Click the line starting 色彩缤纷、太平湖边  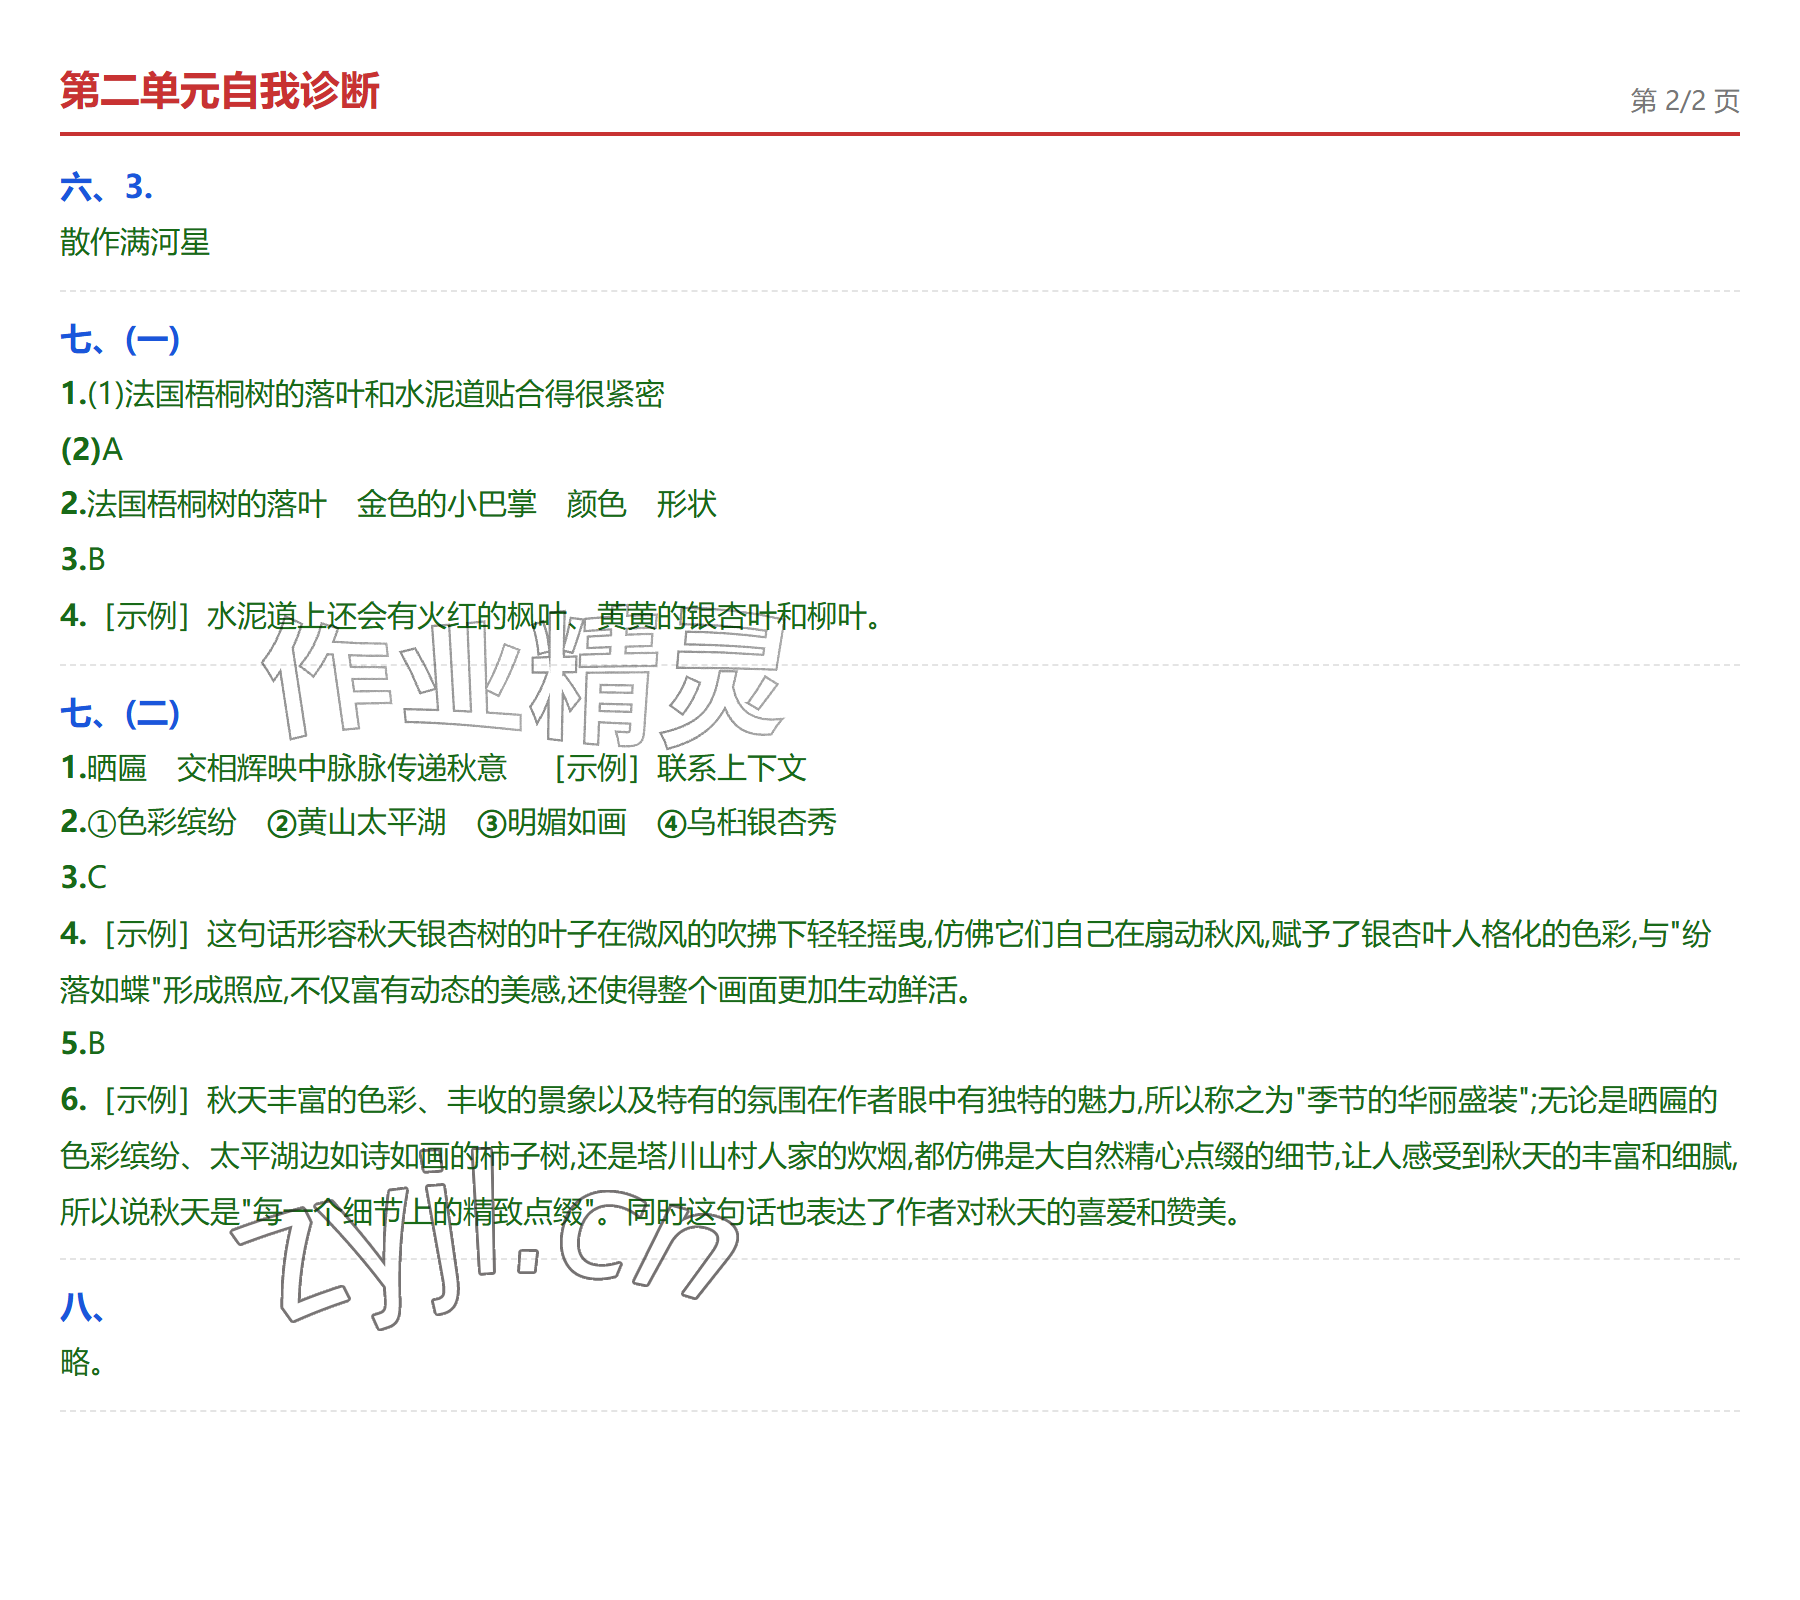(x=900, y=1156)
